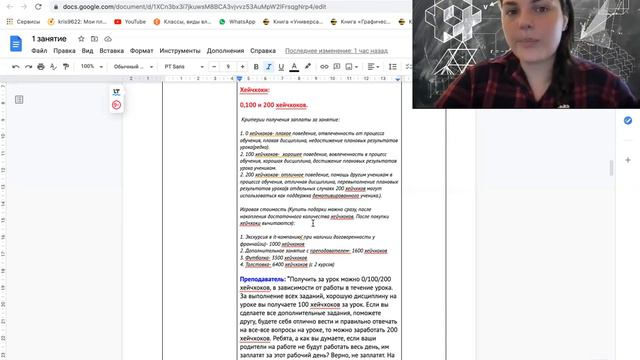Image resolution: width=640 pixels, height=360 pixels.
Task: Toggle underline formatting
Action: click(281, 67)
